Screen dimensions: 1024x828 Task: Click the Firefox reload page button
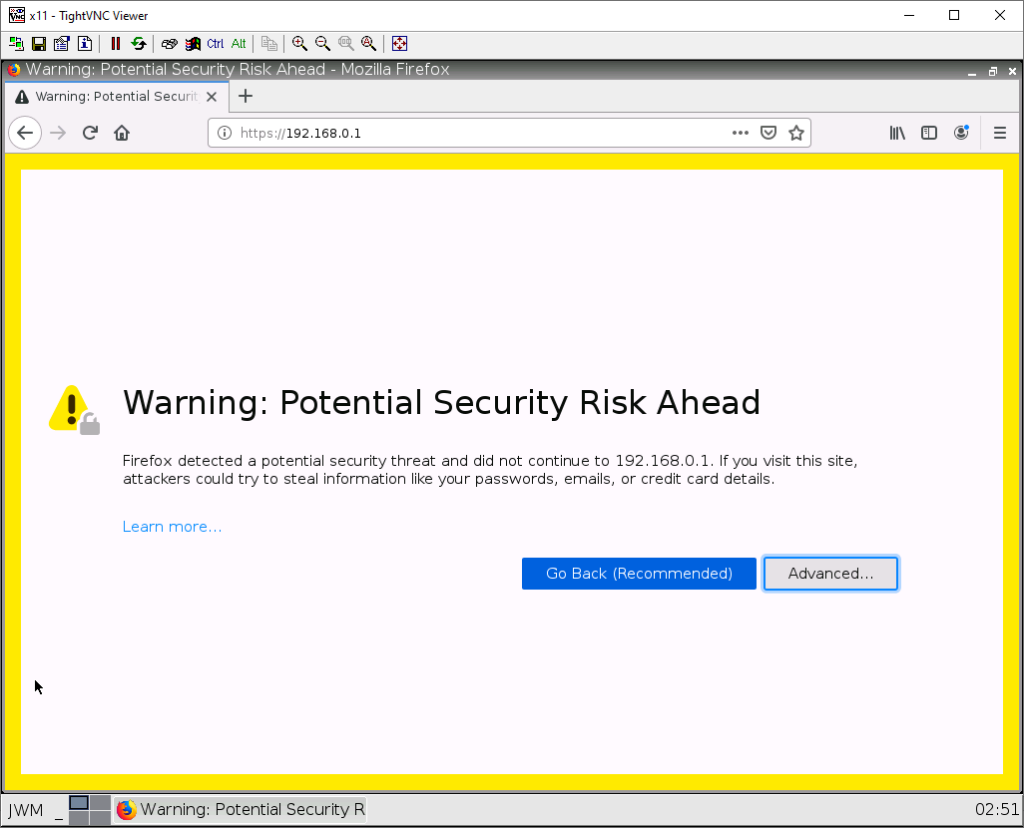pos(90,133)
